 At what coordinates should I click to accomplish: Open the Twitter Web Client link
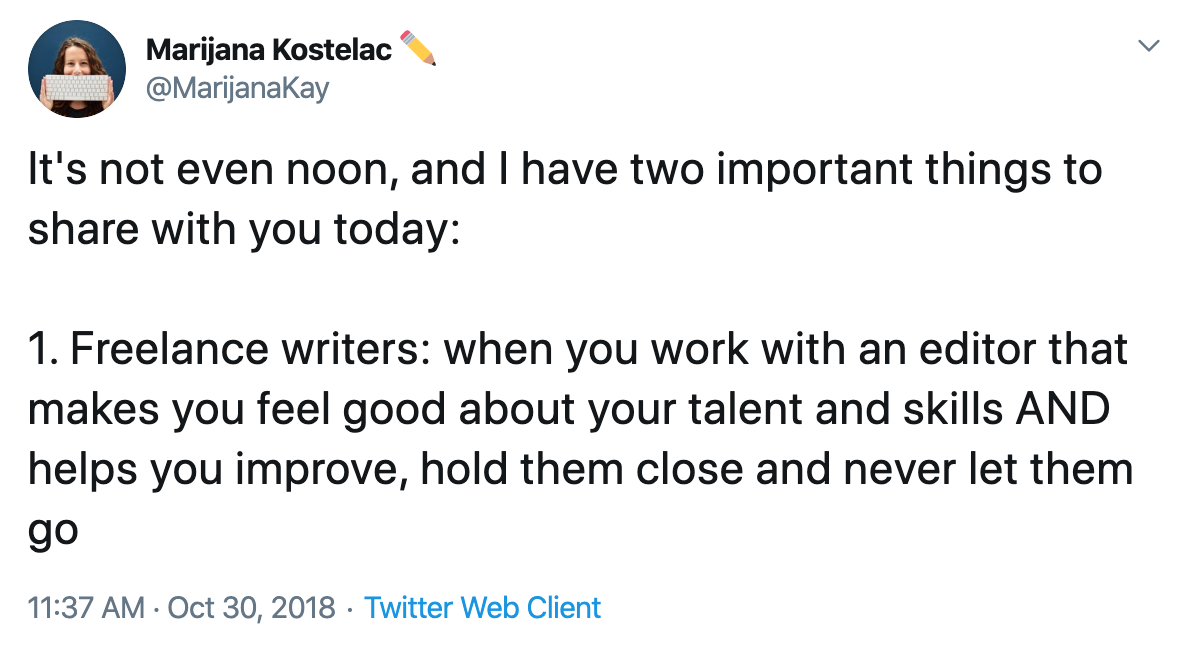(482, 607)
